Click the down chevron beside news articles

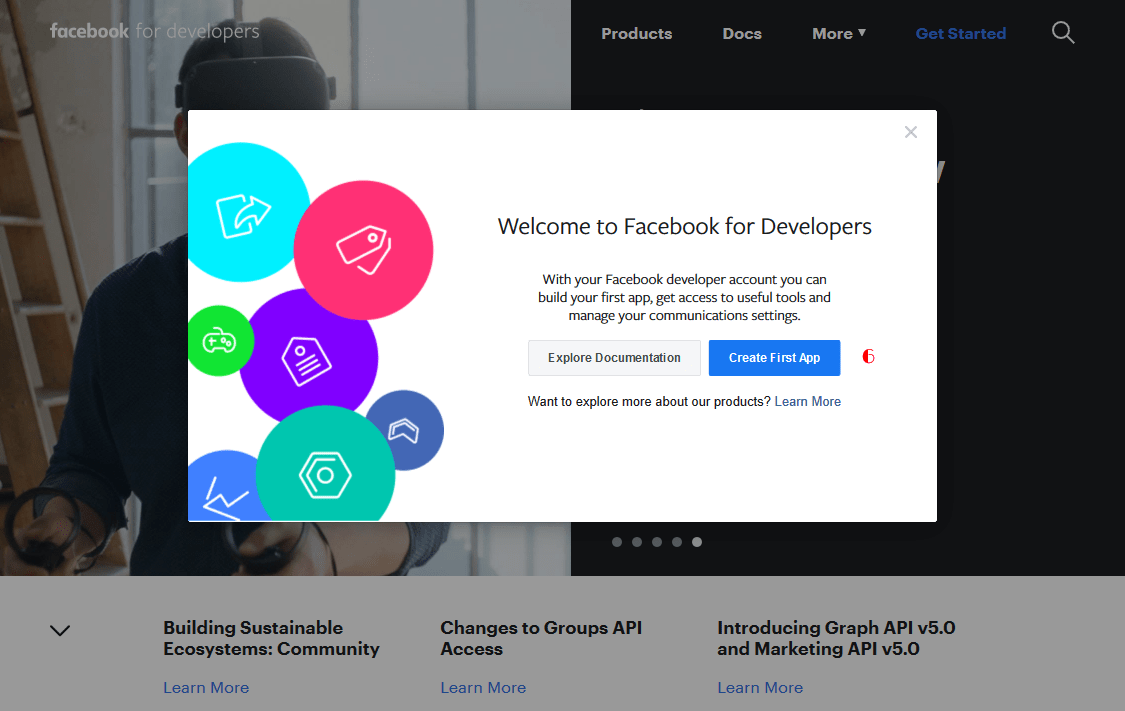coord(60,631)
